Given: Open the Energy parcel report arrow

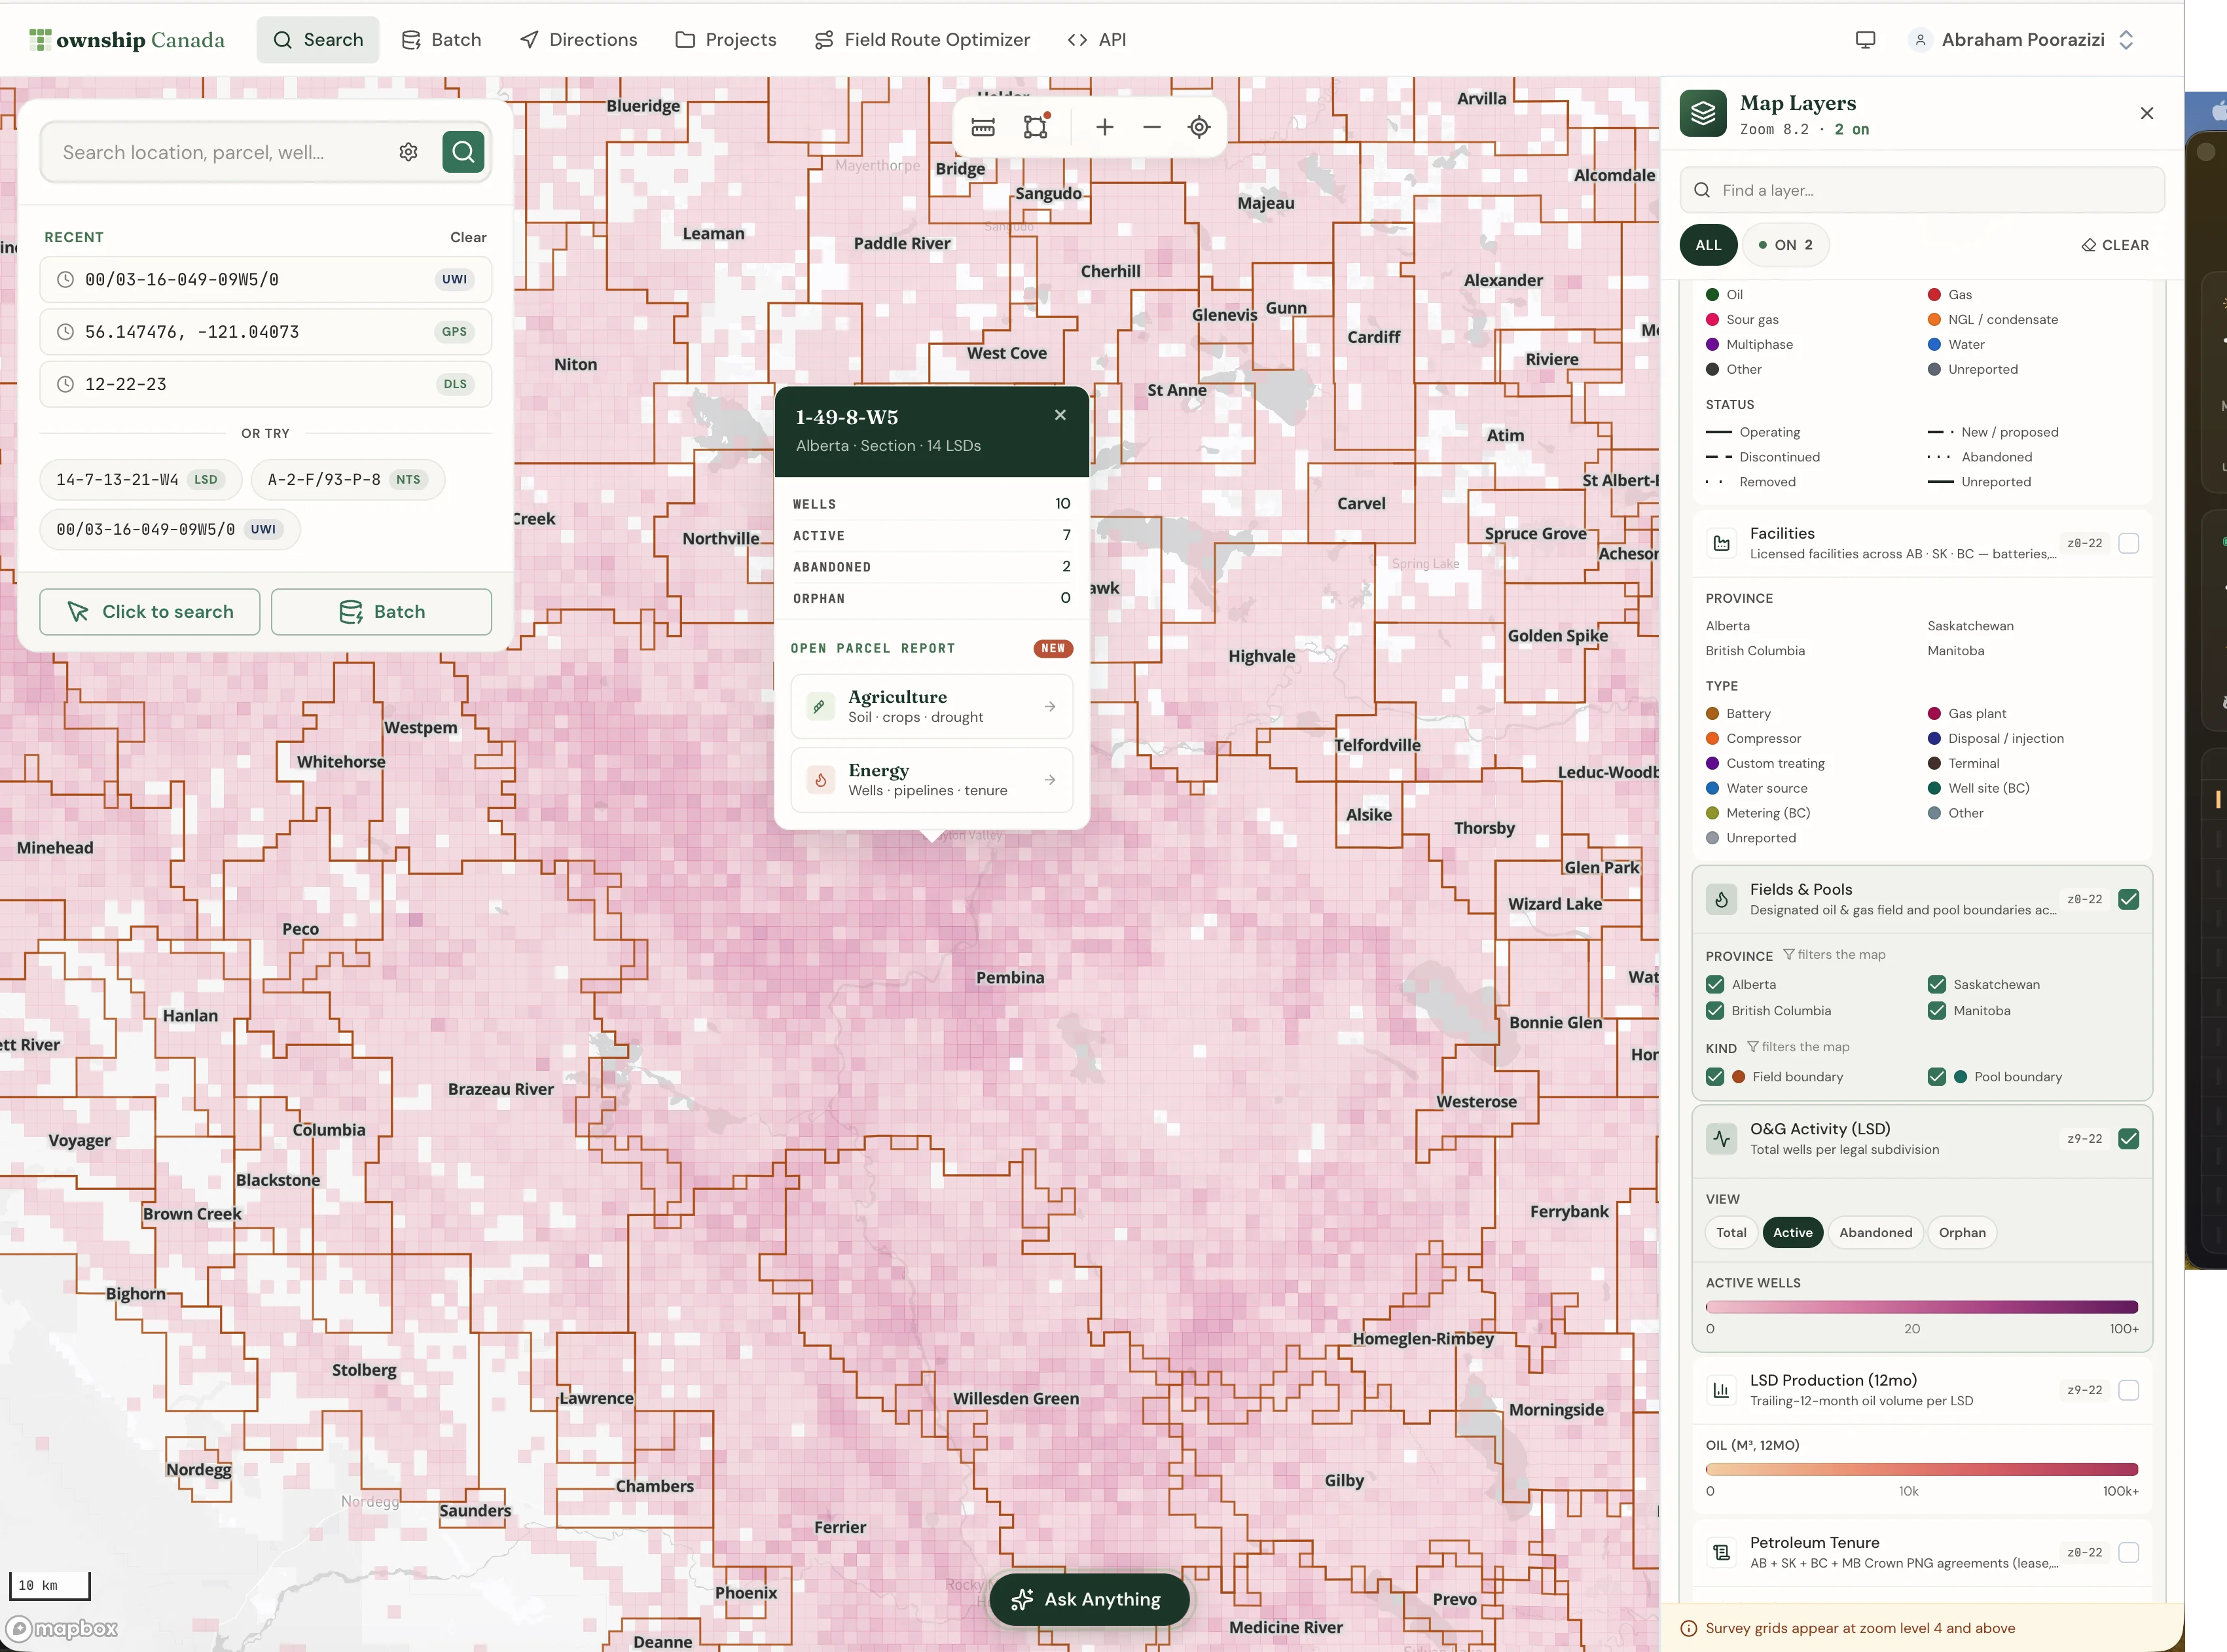Looking at the screenshot, I should point(1050,780).
